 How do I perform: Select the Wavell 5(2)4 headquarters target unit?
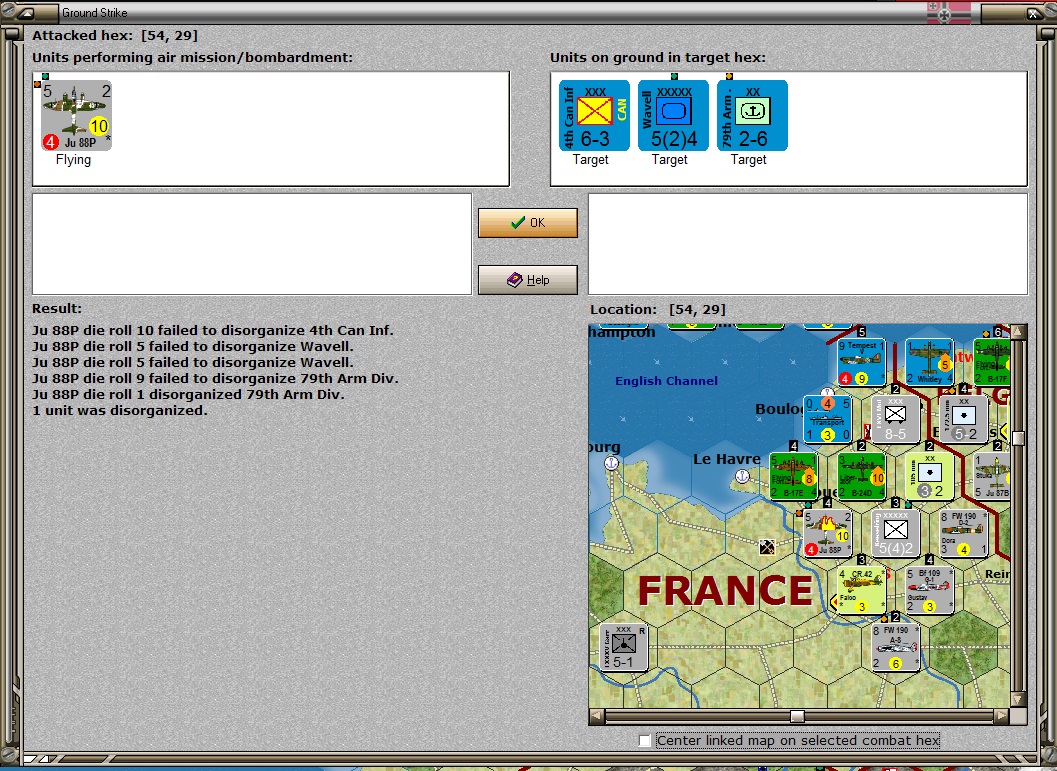pos(673,115)
